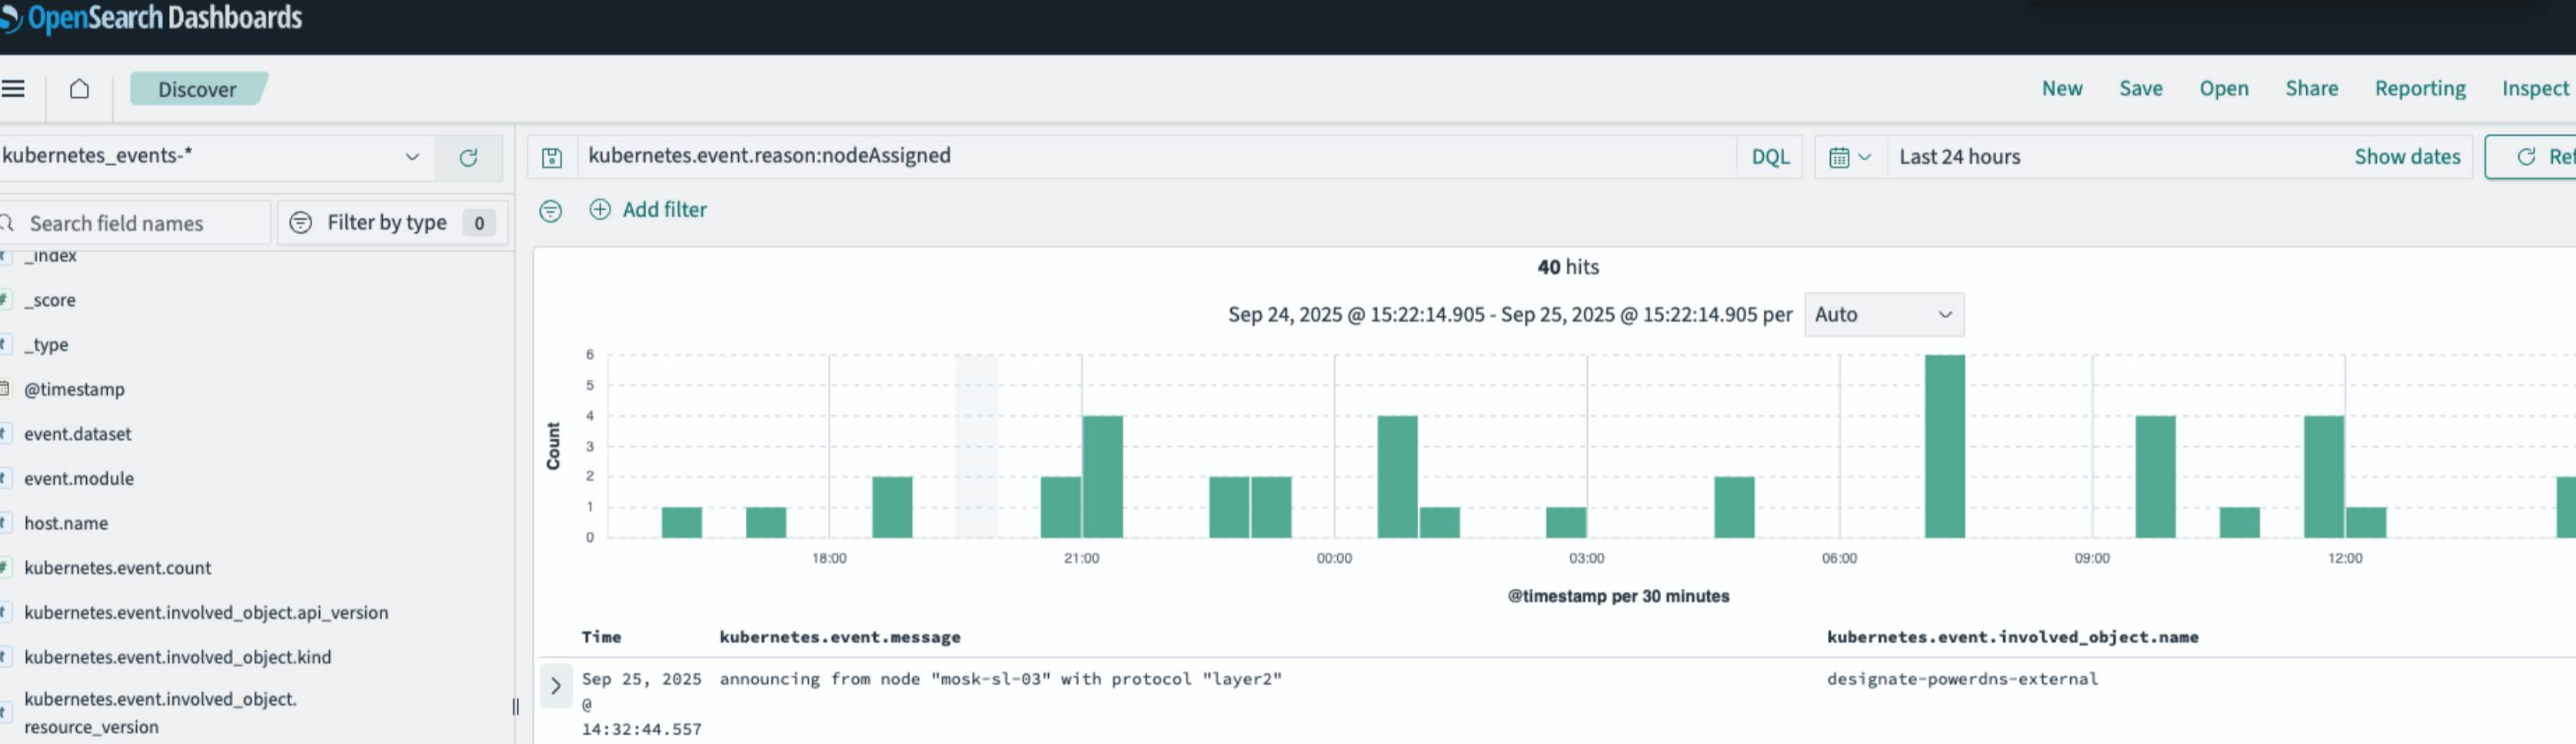
Task: Click in the Search field names box
Action: [140, 223]
